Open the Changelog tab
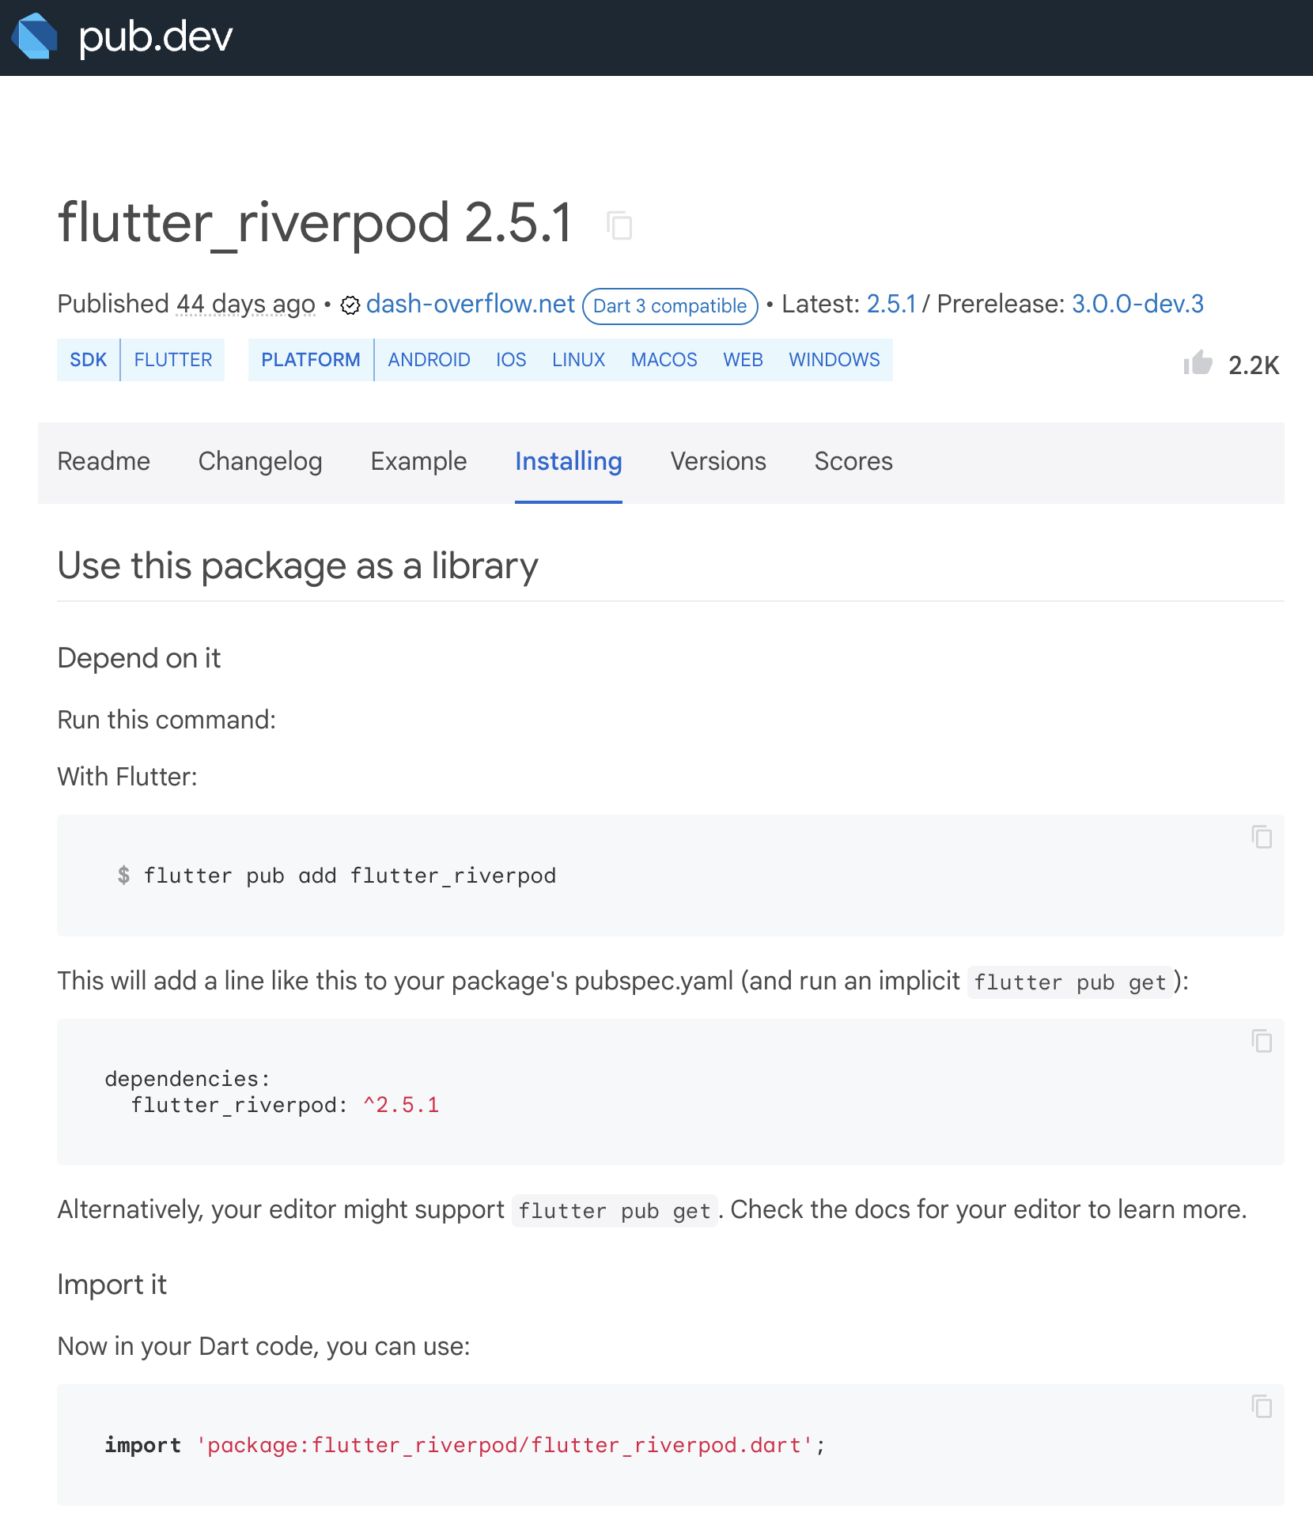Screen dimensions: 1313x1536 point(260,461)
